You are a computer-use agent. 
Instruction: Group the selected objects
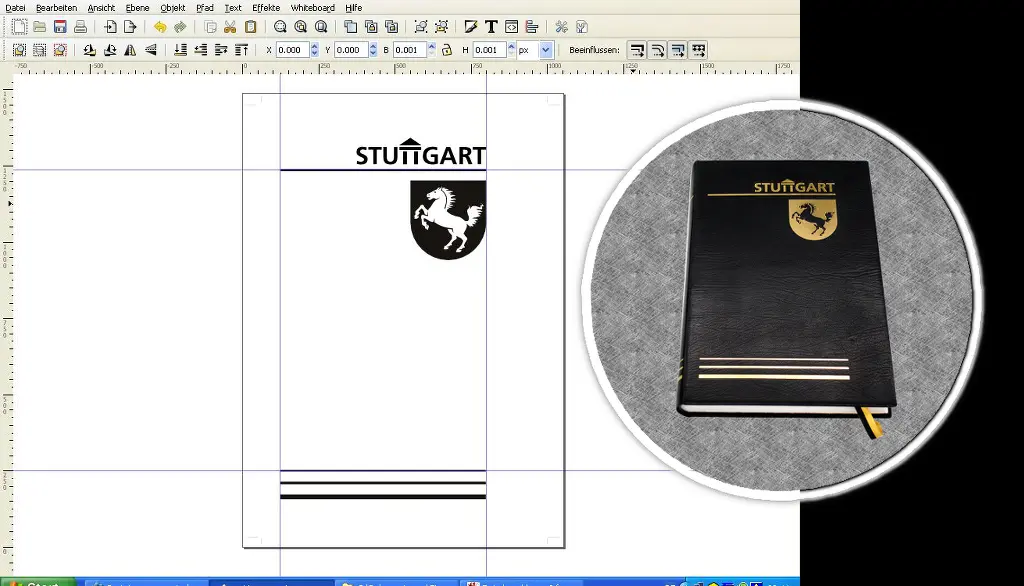tap(421, 27)
